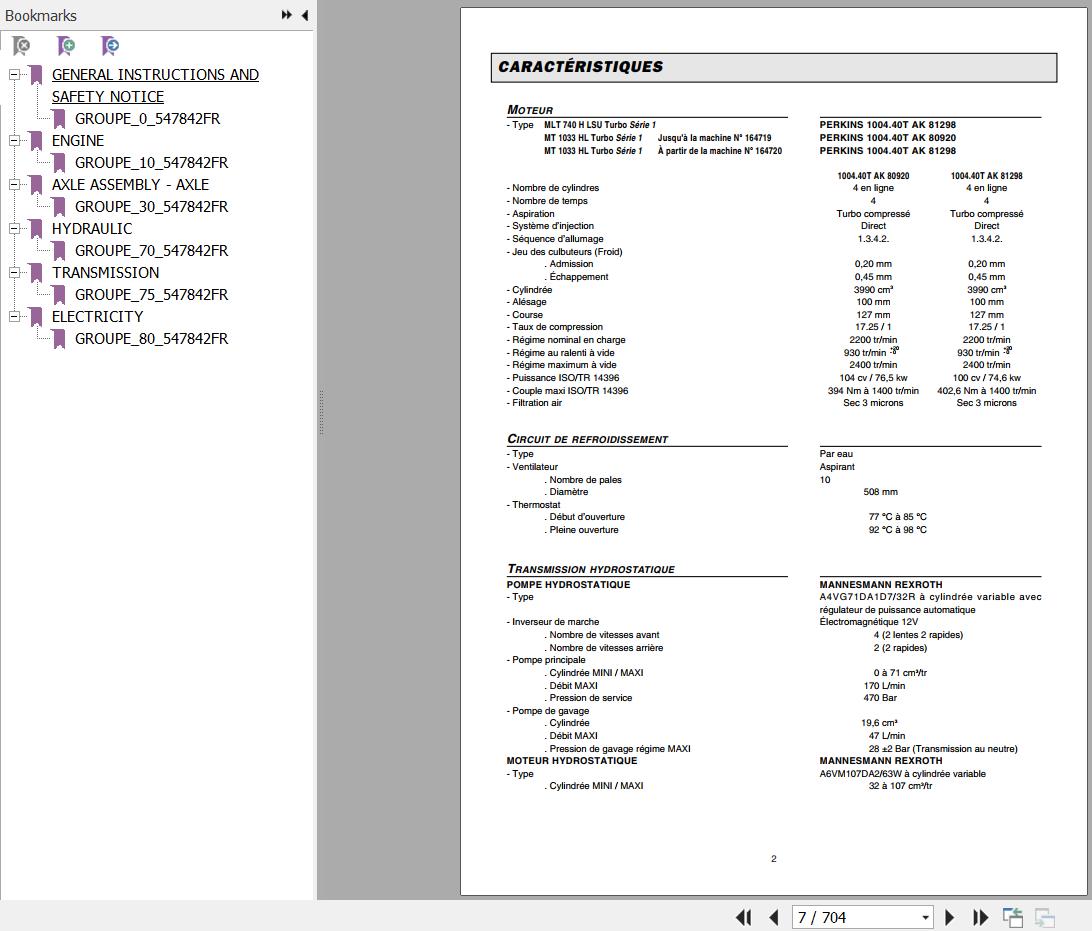Click the bookmark icon beside GROUPE_0_547842FR
This screenshot has height=931, width=1092.
click(59, 119)
